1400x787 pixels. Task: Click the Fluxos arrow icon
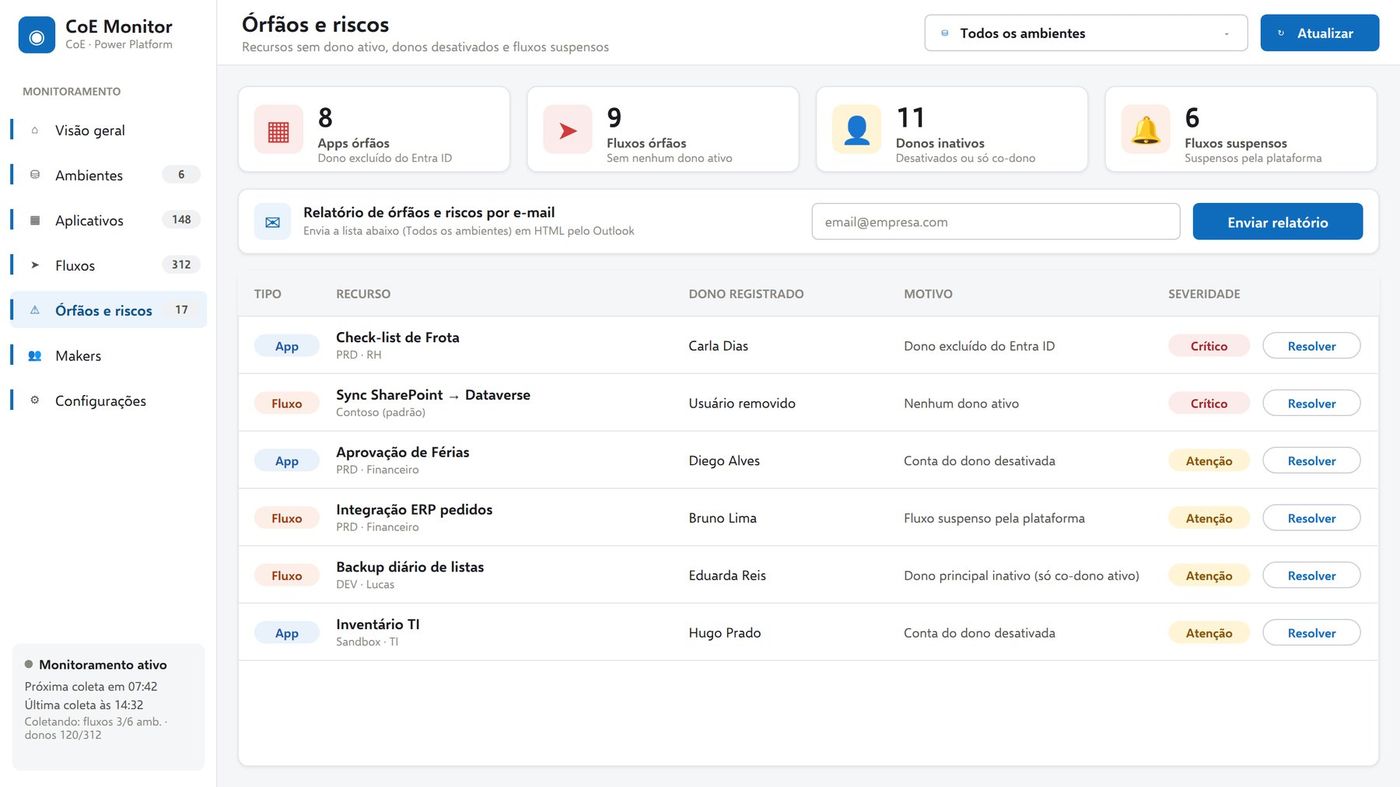click(35, 265)
